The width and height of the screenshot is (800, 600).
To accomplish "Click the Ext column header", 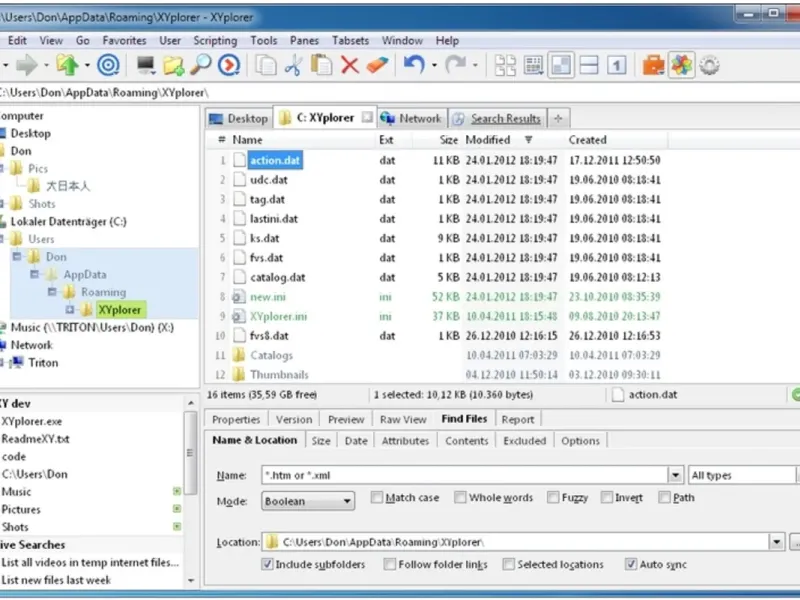I will click(386, 140).
